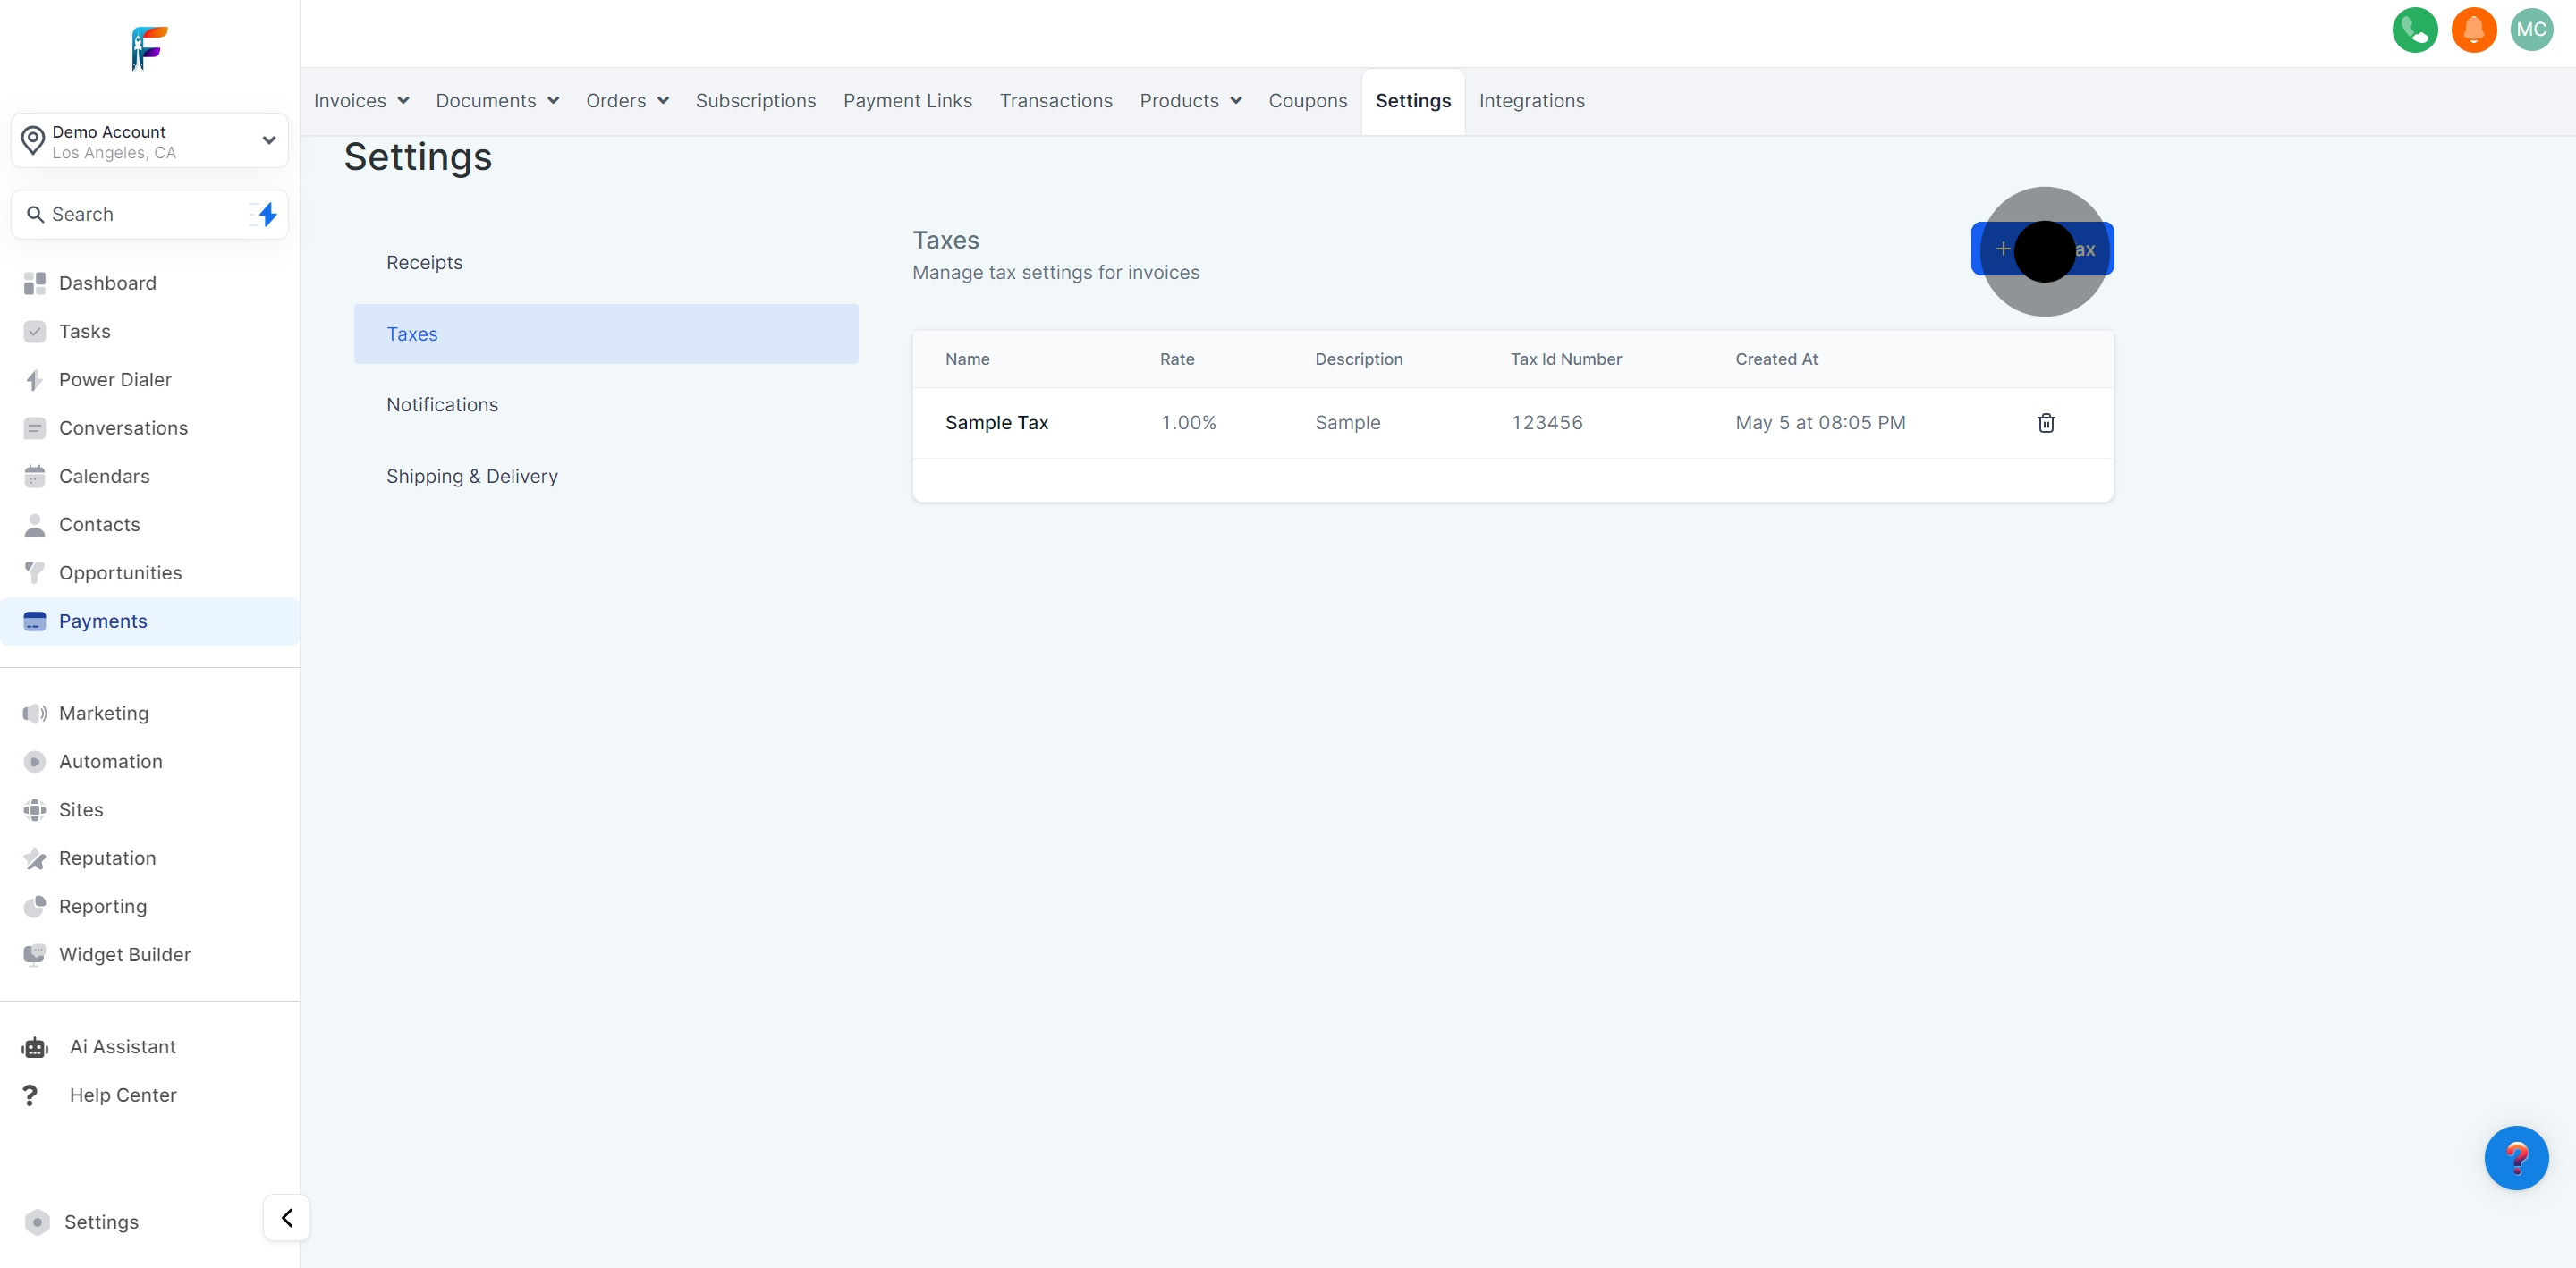Image resolution: width=2576 pixels, height=1268 pixels.
Task: Select Shipping & Delivery settings section
Action: coord(472,476)
